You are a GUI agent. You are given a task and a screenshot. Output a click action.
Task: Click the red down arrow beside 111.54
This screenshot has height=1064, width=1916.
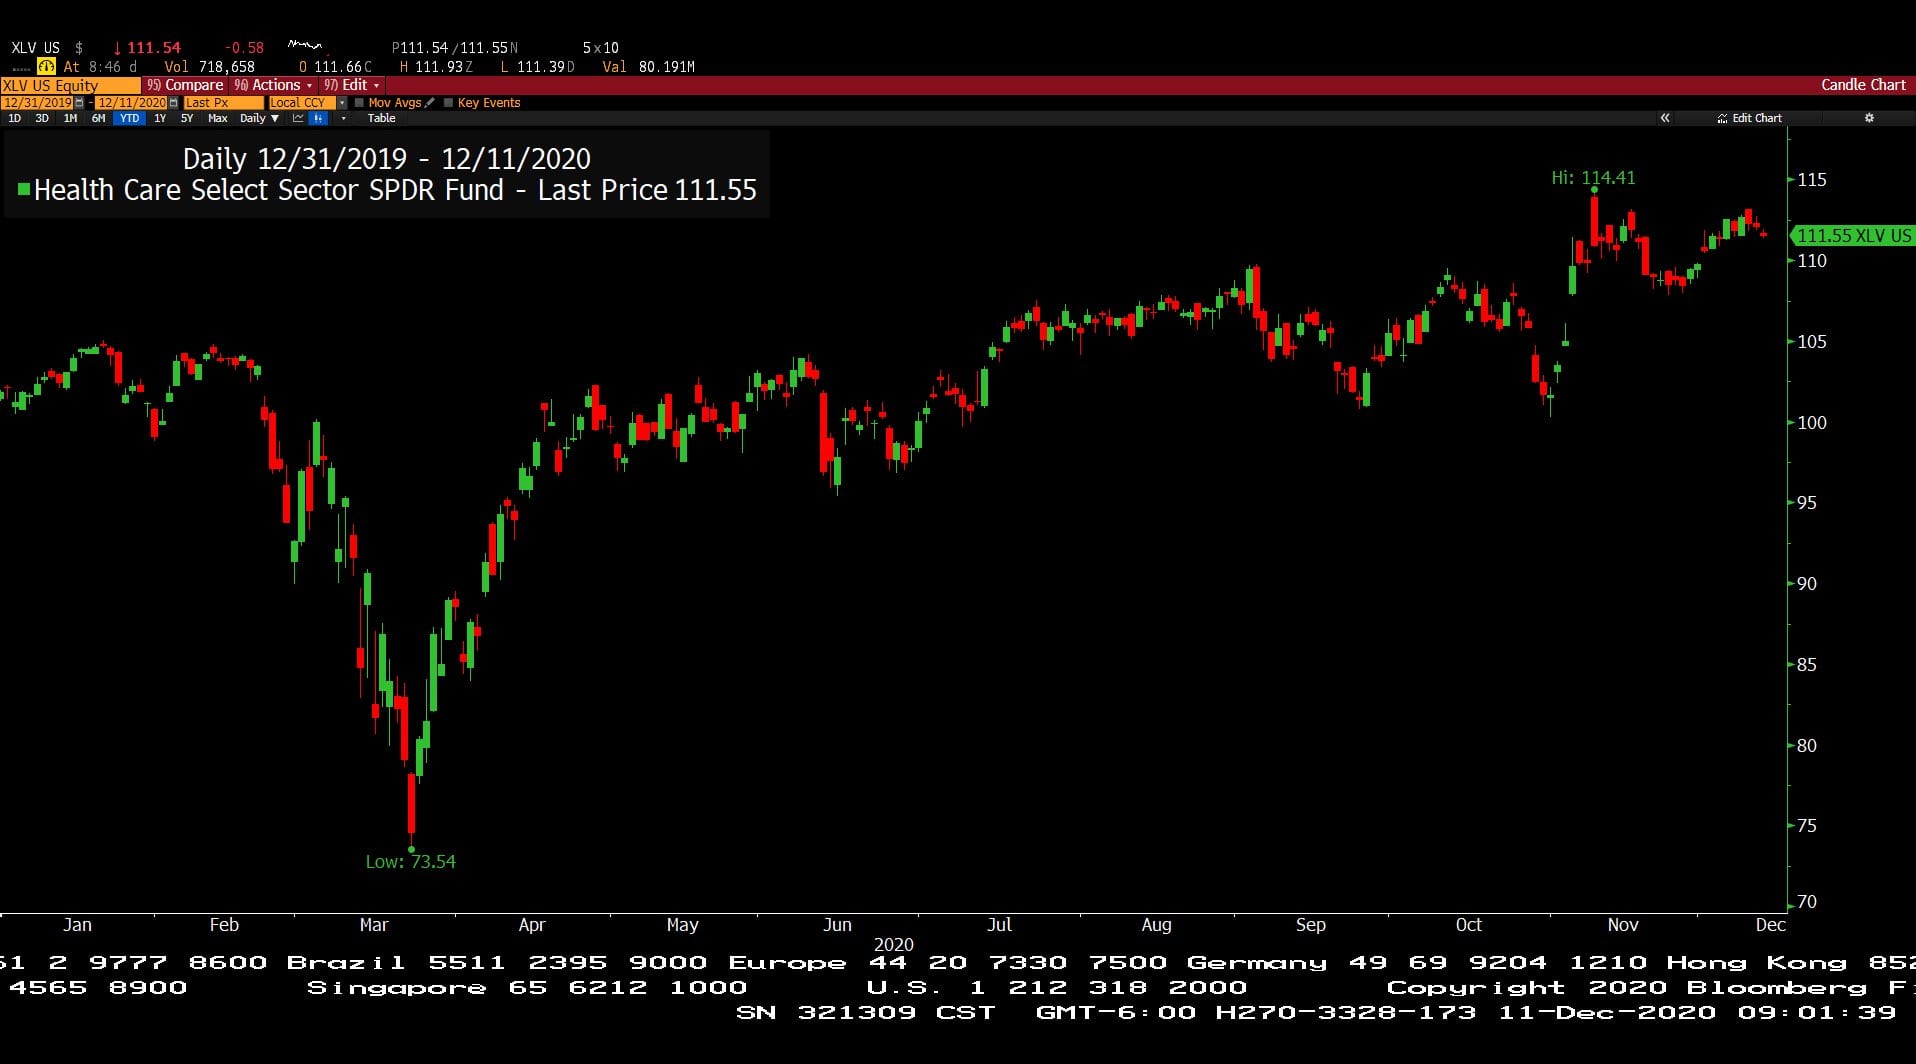[x=117, y=48]
